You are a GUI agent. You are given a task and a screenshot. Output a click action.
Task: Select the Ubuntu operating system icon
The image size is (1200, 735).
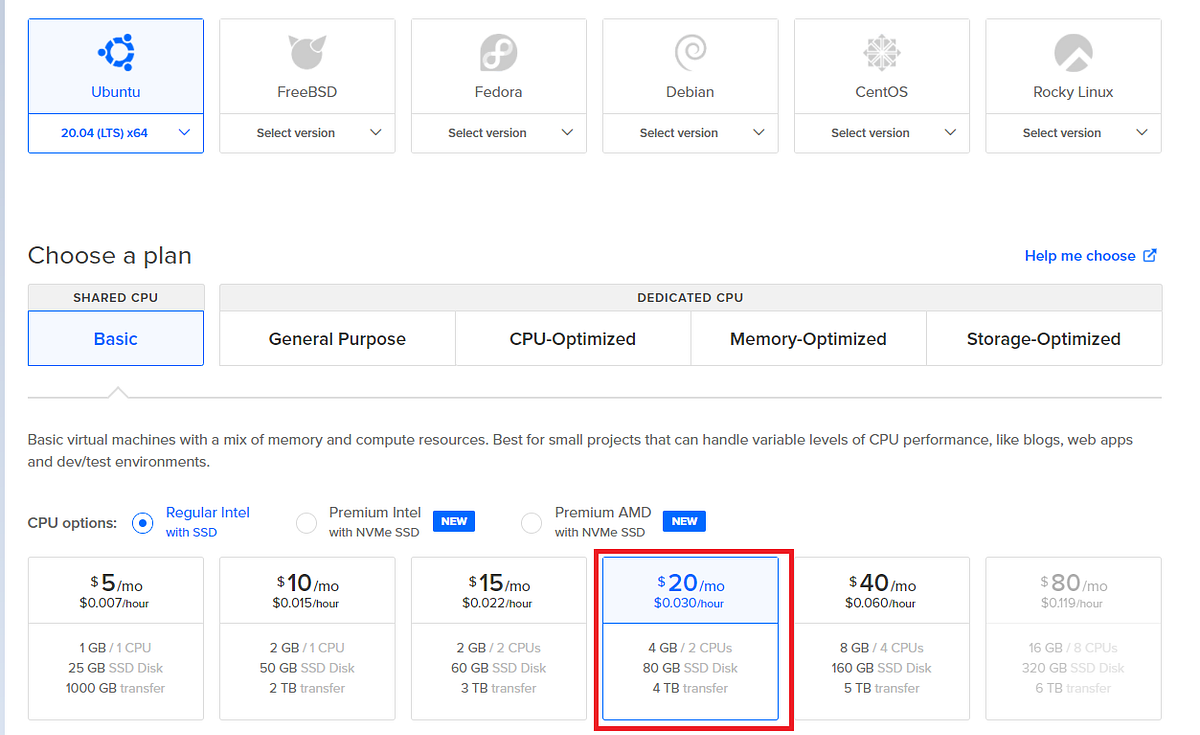click(115, 52)
